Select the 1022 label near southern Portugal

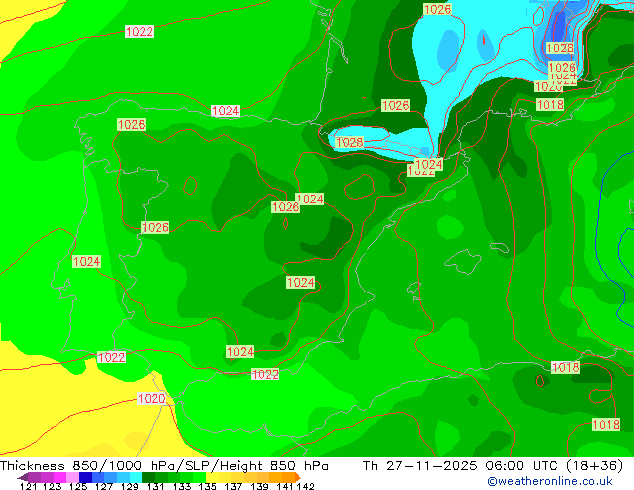point(112,357)
